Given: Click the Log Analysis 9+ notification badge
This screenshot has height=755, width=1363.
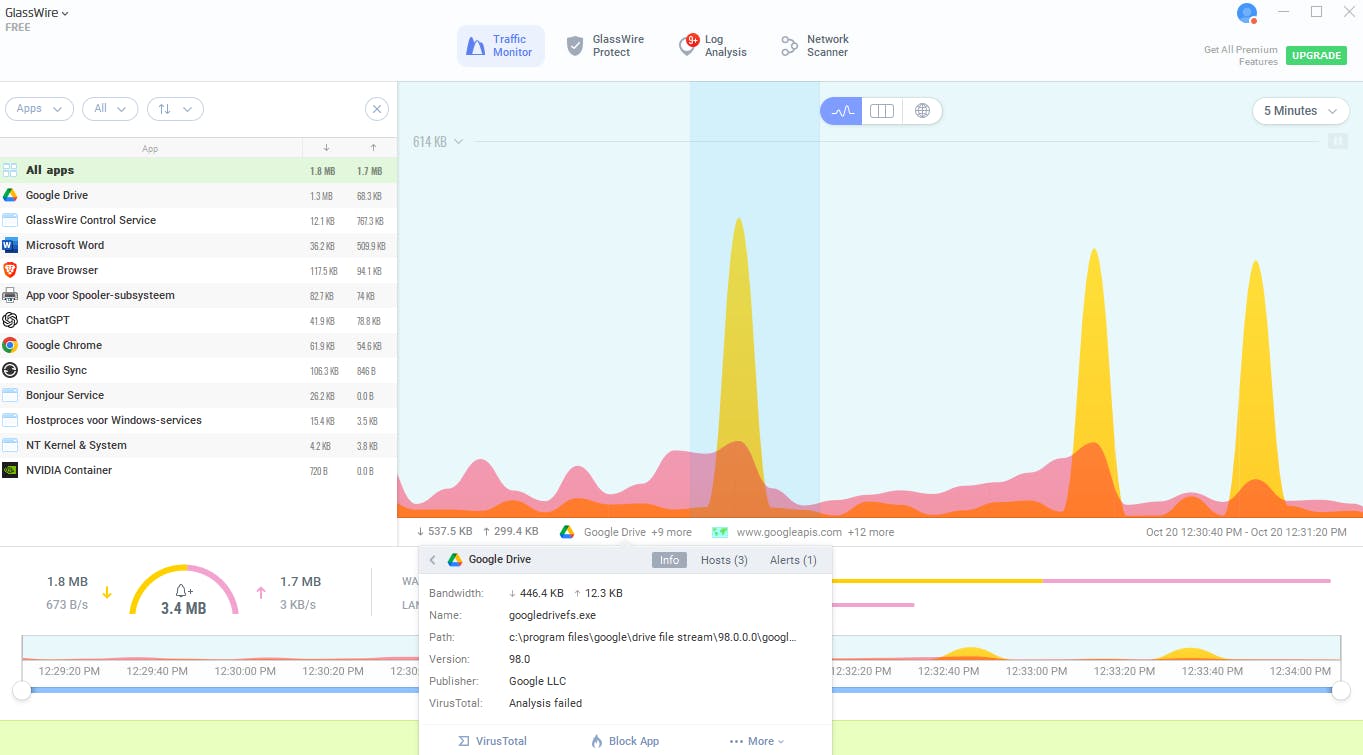Looking at the screenshot, I should [692, 40].
